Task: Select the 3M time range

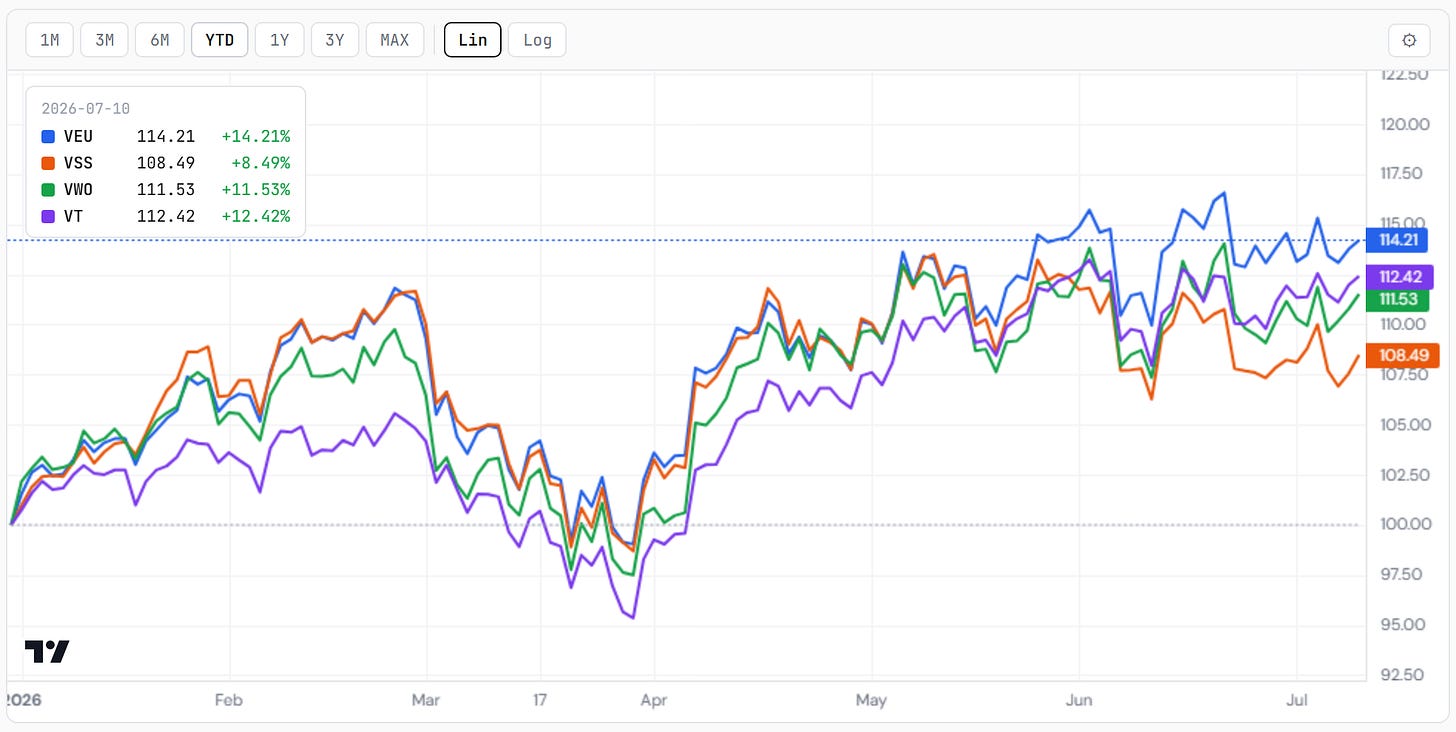Action: [104, 40]
